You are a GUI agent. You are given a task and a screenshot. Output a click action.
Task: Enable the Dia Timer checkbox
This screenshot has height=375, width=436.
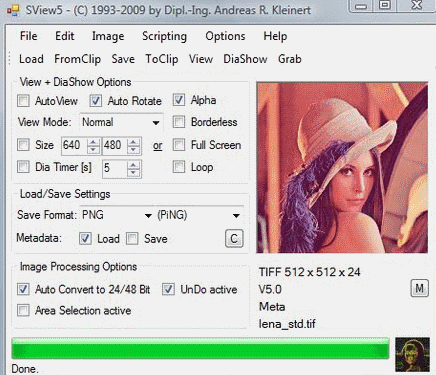point(23,167)
